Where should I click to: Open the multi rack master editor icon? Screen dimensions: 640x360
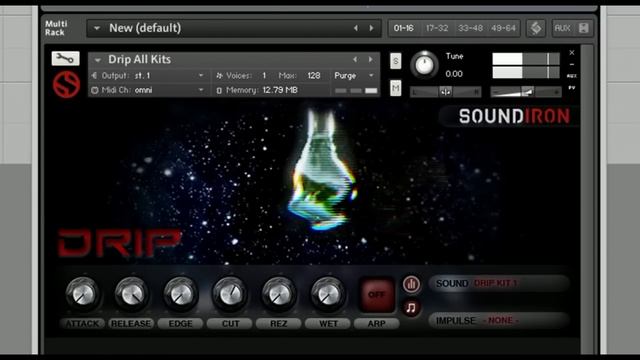click(x=536, y=28)
